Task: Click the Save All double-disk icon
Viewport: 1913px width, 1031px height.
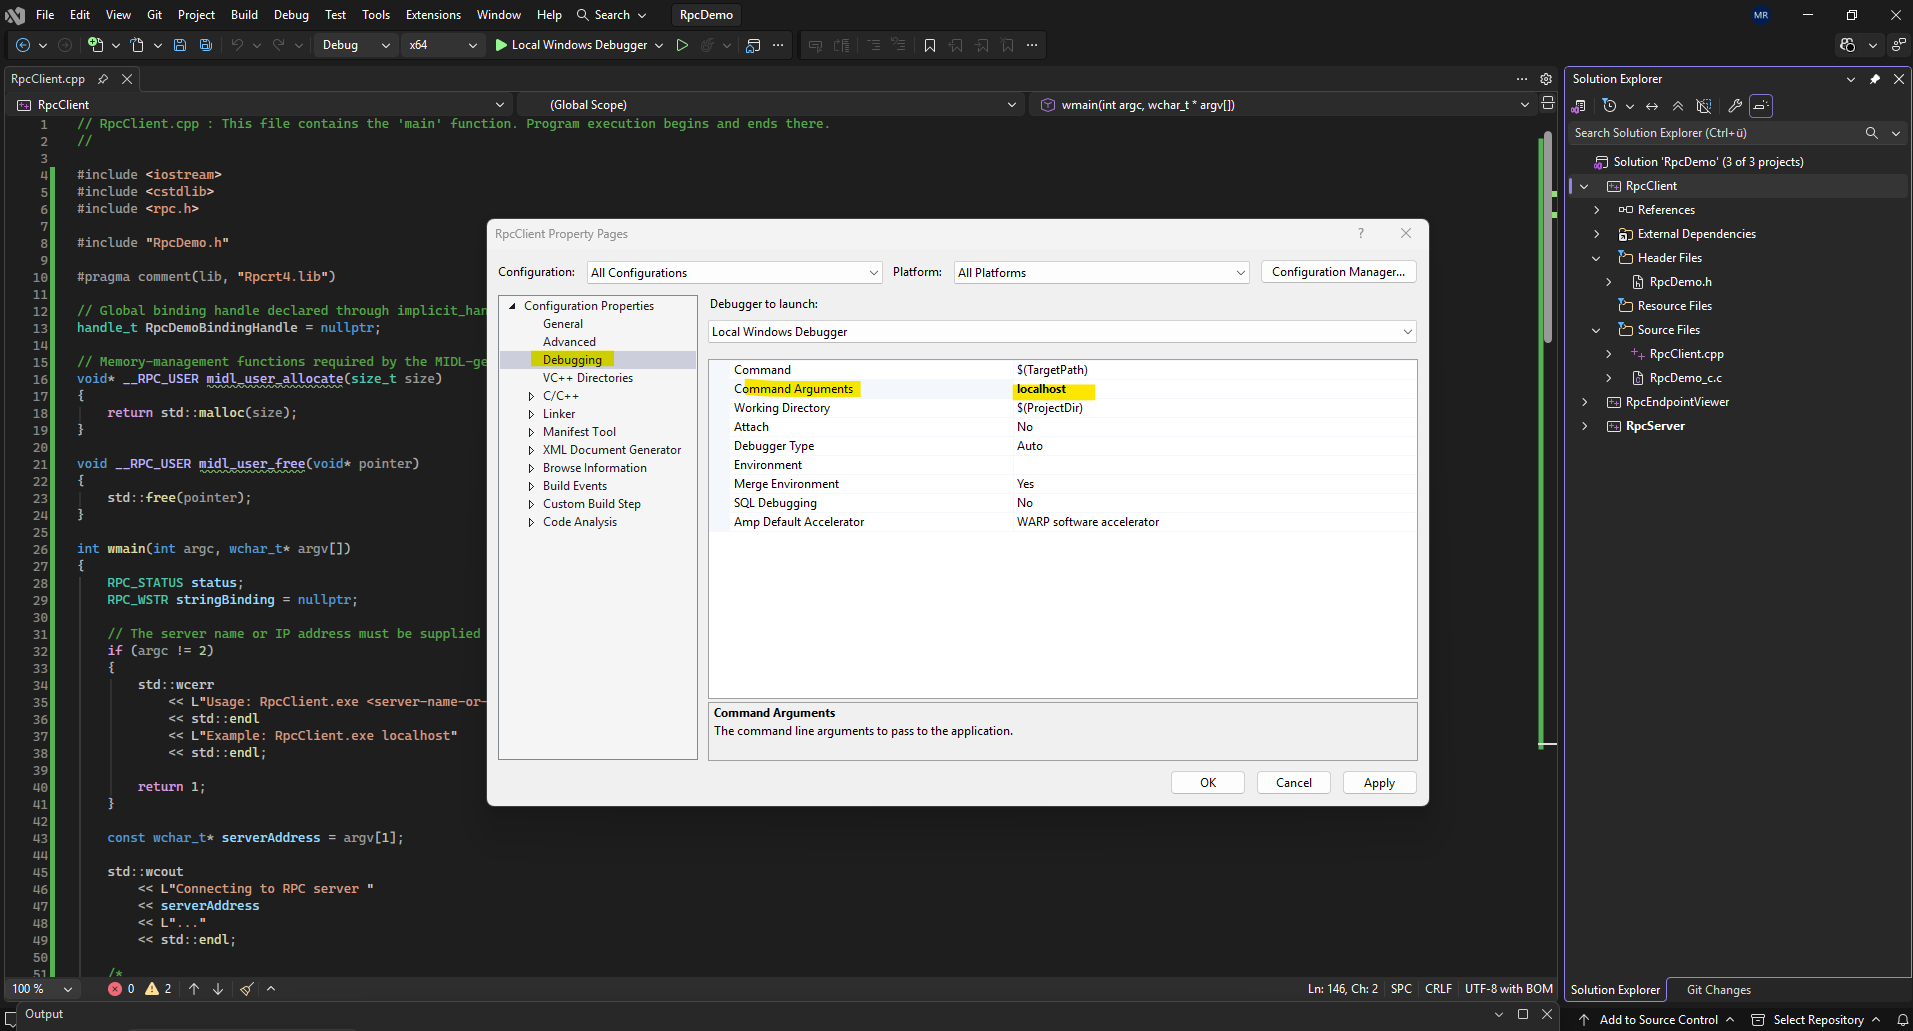Action: pos(205,45)
